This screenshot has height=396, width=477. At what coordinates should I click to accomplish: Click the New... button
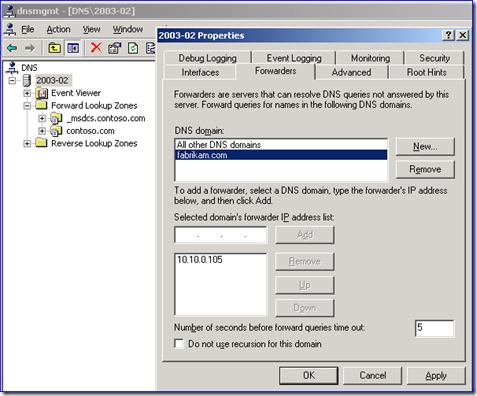425,147
